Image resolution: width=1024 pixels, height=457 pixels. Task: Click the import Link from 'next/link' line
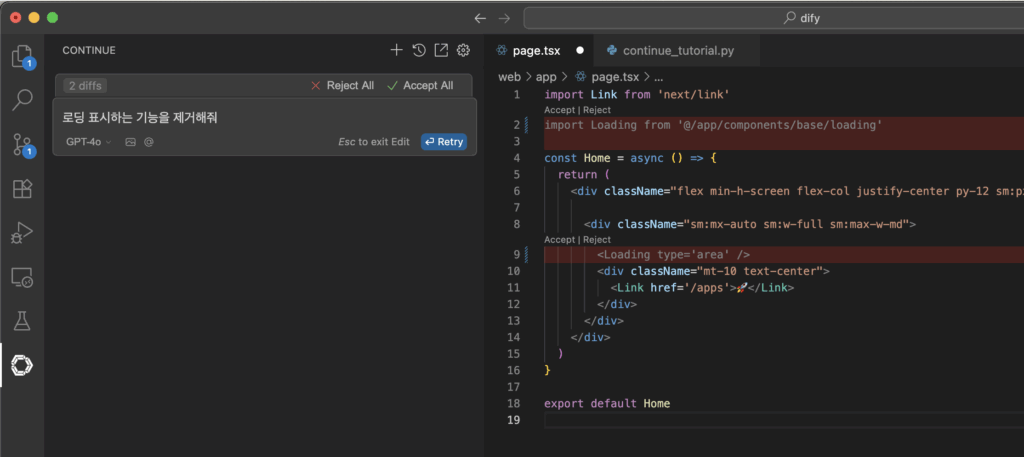pyautogui.click(x=636, y=95)
